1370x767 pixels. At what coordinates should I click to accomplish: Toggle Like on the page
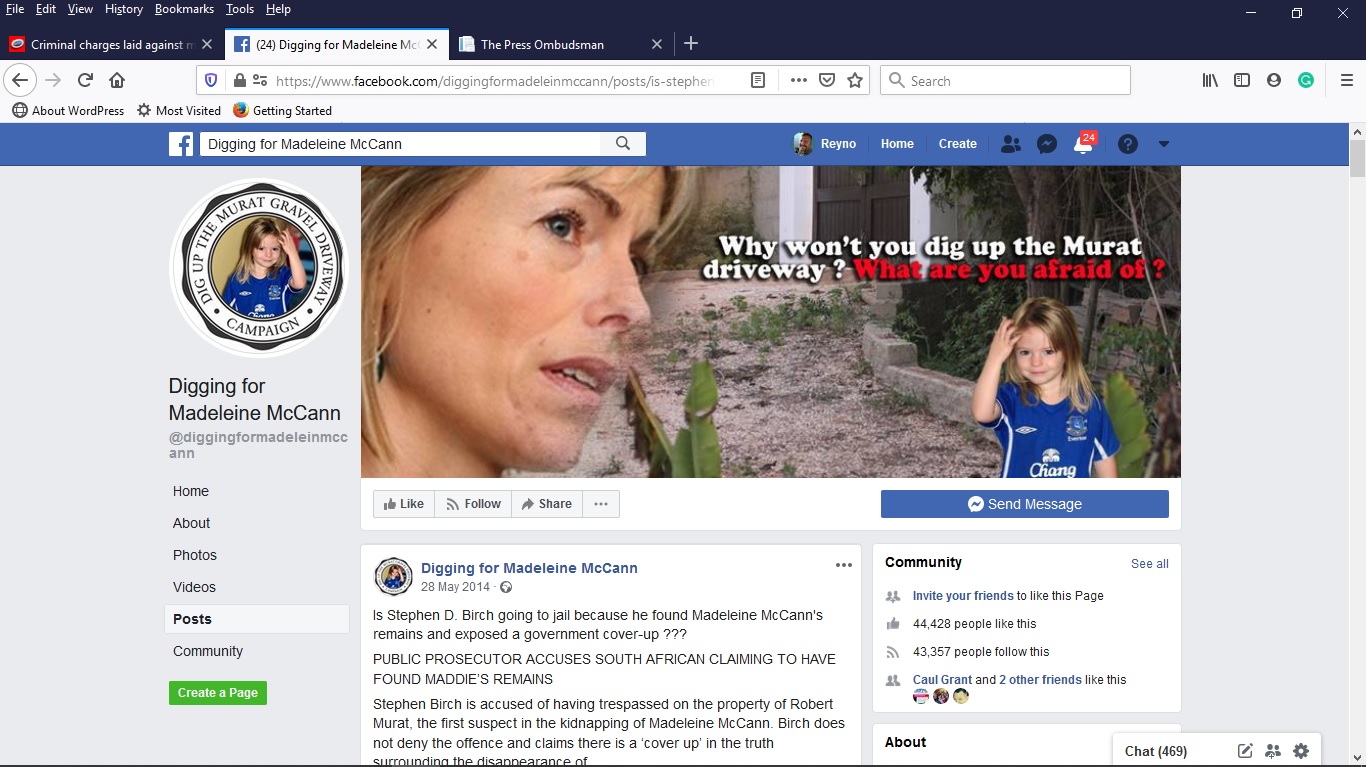404,504
